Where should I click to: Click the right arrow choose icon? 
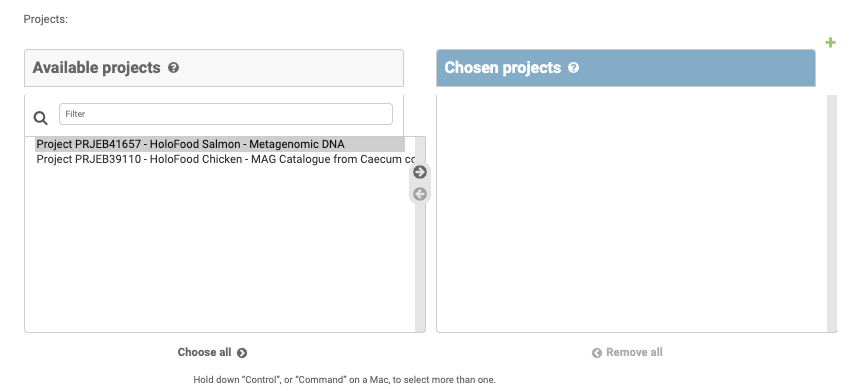click(420, 172)
